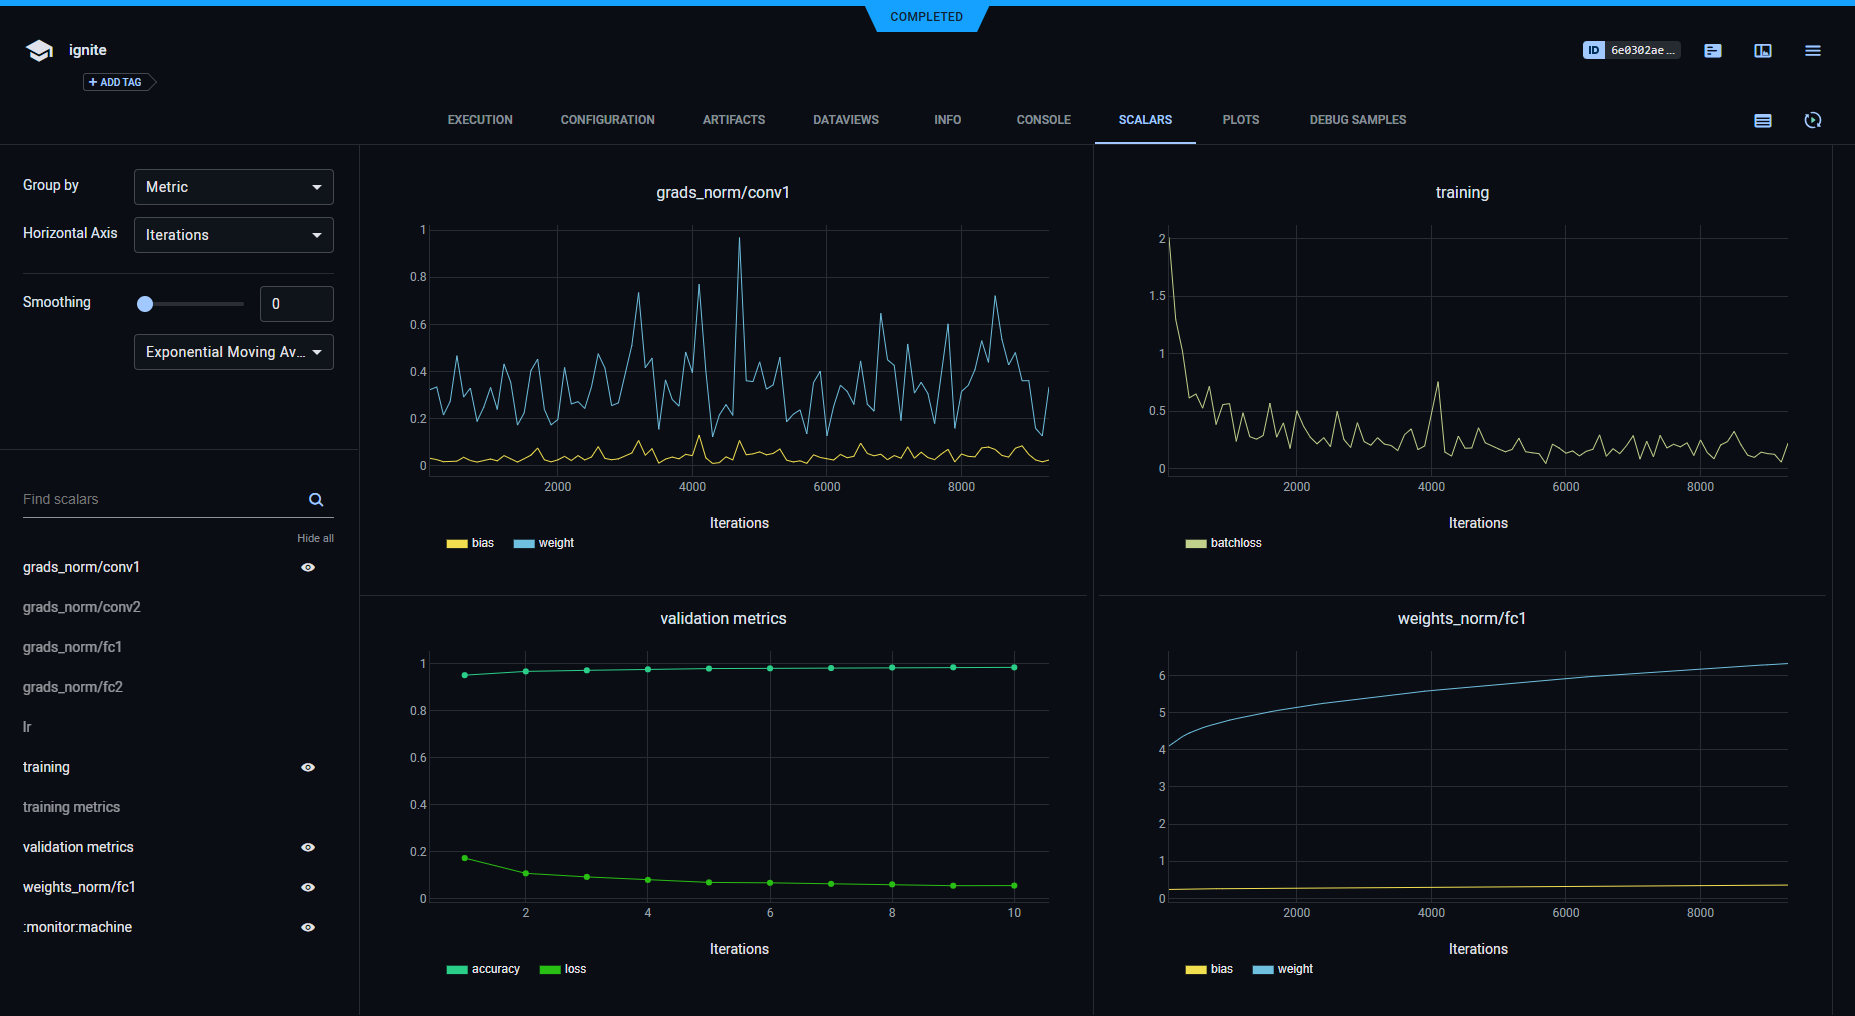The height and width of the screenshot is (1016, 1855).
Task: Open the Group by Metric dropdown
Action: pyautogui.click(x=233, y=187)
